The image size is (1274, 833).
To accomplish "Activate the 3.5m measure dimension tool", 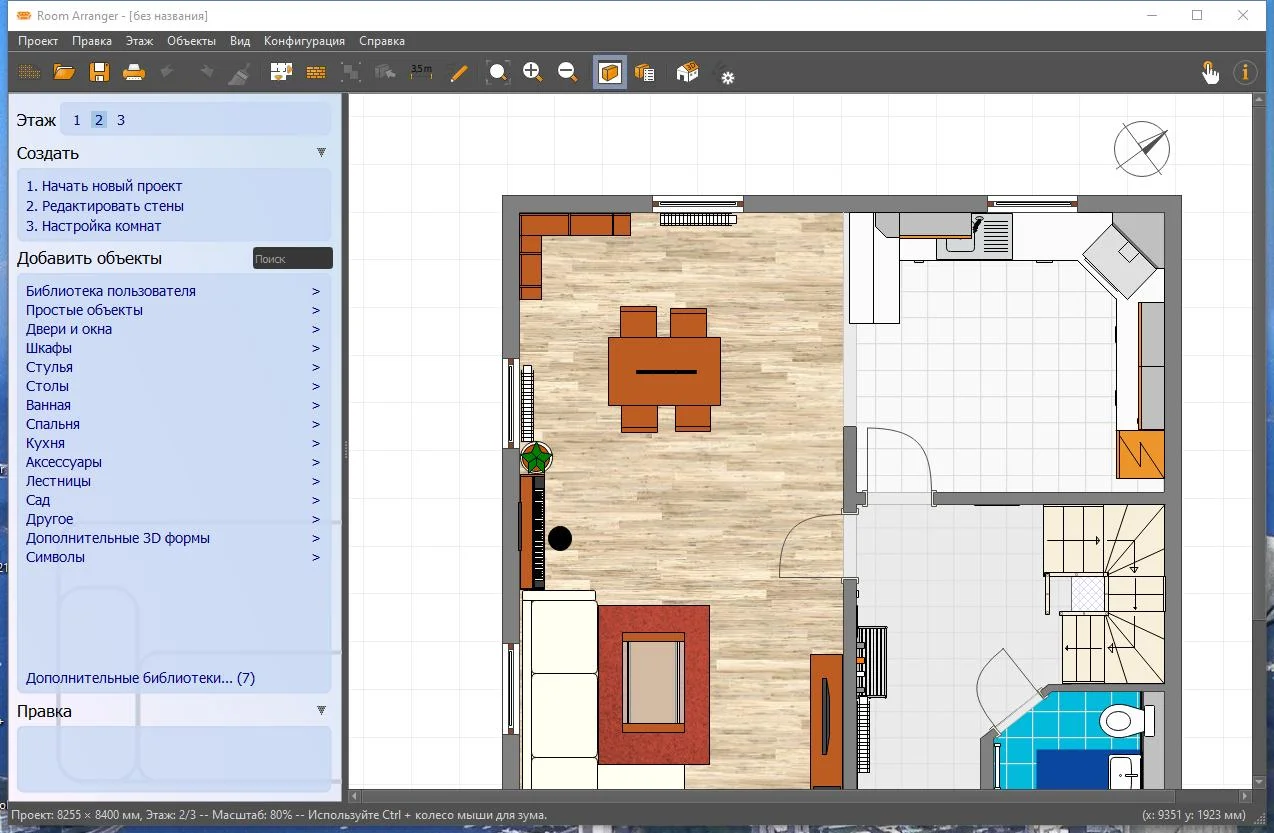I will pos(421,72).
